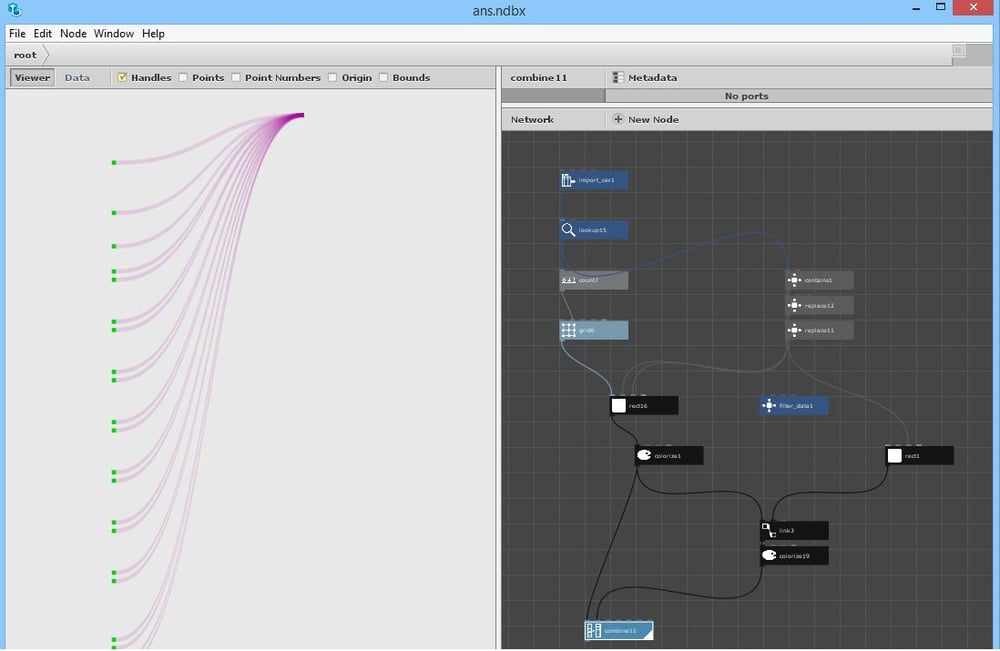Select the replace12 node icon

[x=793, y=305]
